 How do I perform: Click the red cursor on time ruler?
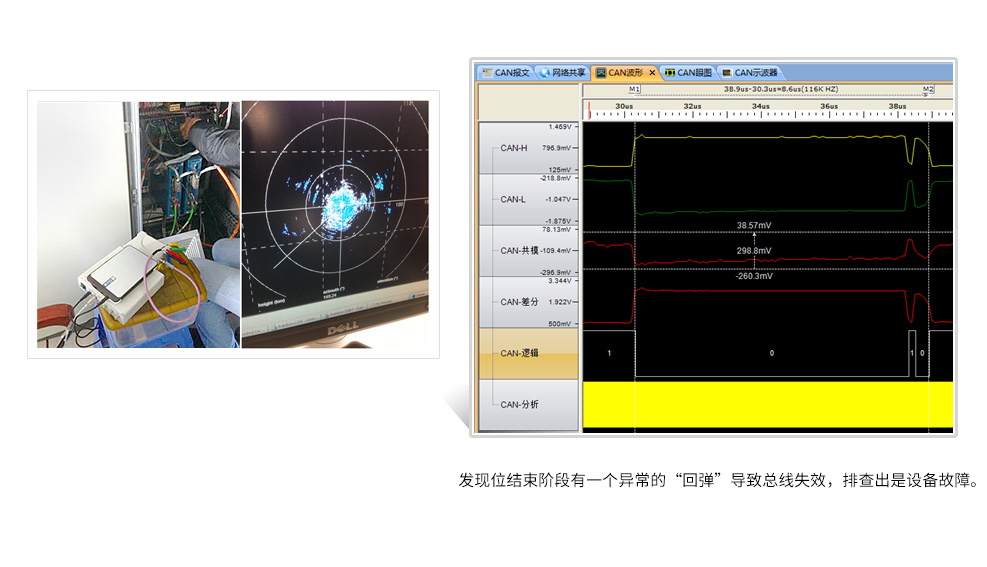pyautogui.click(x=589, y=109)
